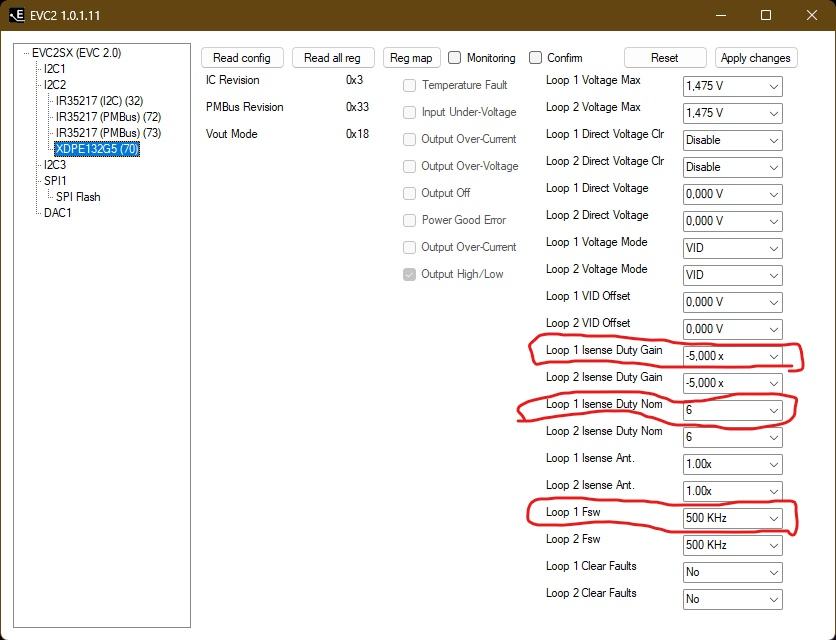Click the Reset button
Screen dimensions: 836x640
click(665, 58)
